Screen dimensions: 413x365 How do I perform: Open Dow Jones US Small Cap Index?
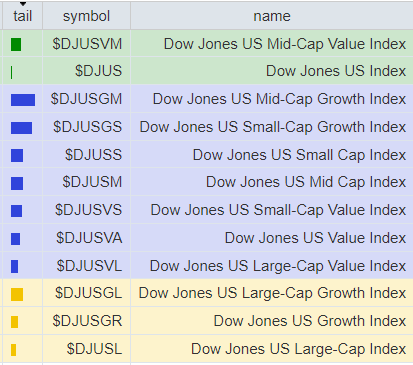tap(299, 155)
